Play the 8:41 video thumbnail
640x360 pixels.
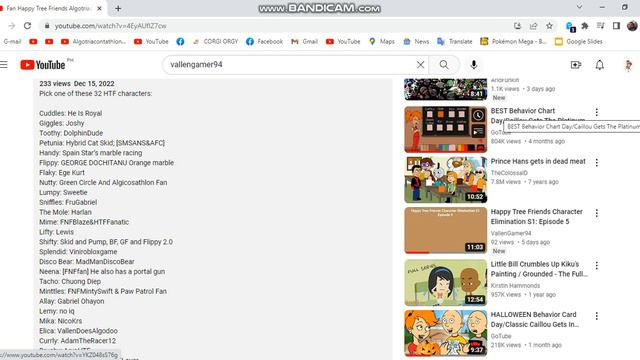tap(446, 89)
